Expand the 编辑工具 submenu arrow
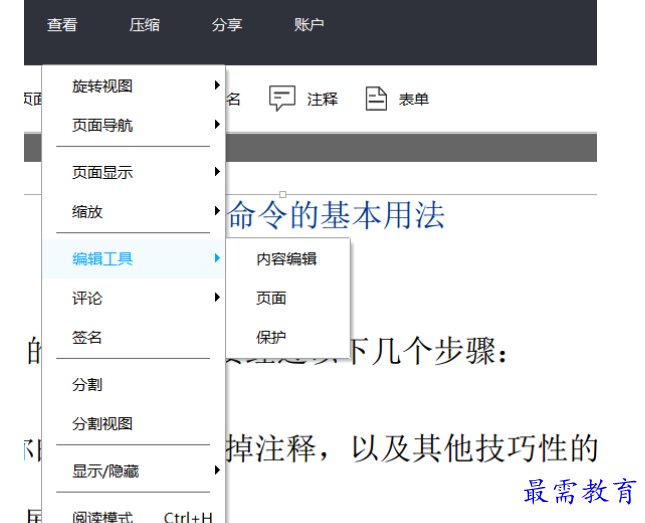 pos(217,258)
